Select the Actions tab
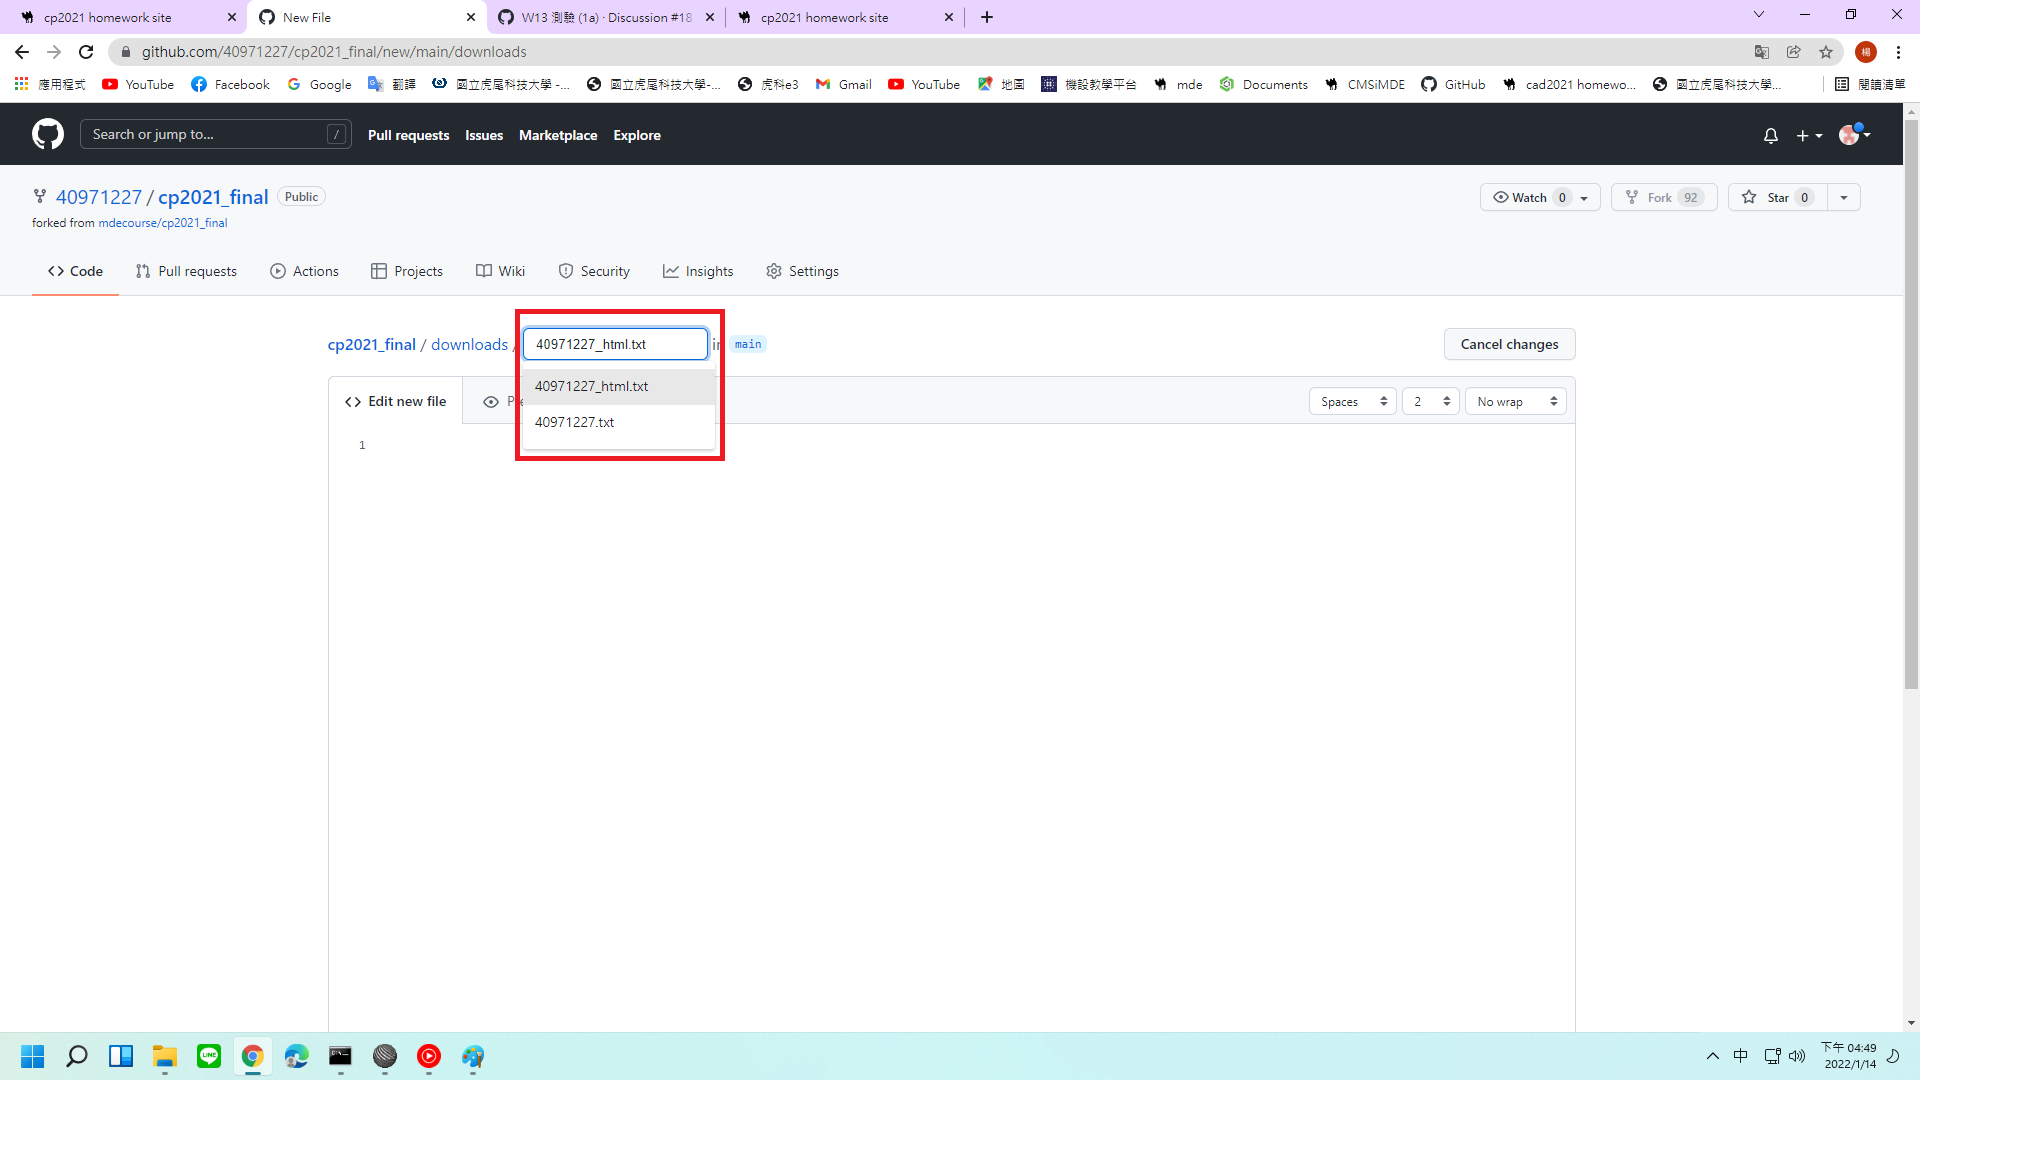 coord(304,271)
